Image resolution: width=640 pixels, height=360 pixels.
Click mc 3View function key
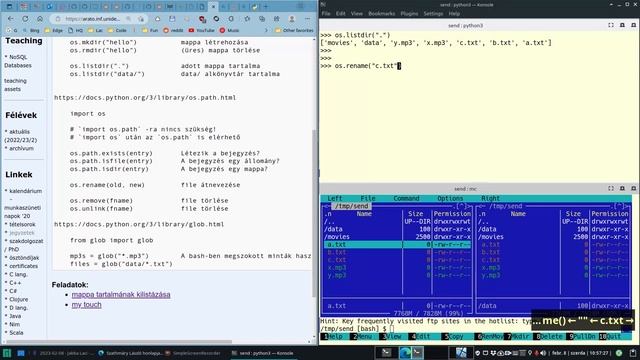pyautogui.click(x=392, y=337)
